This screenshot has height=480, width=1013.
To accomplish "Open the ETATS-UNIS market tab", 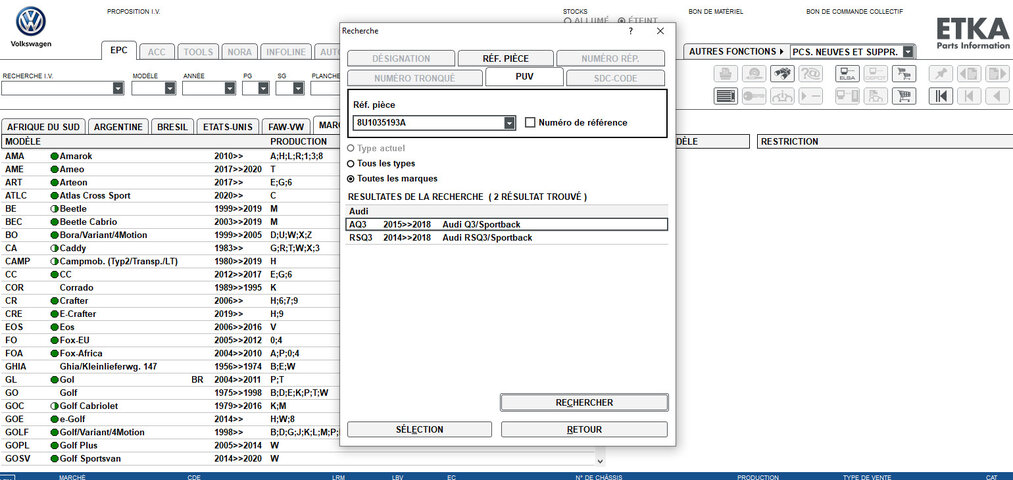I will (x=227, y=127).
